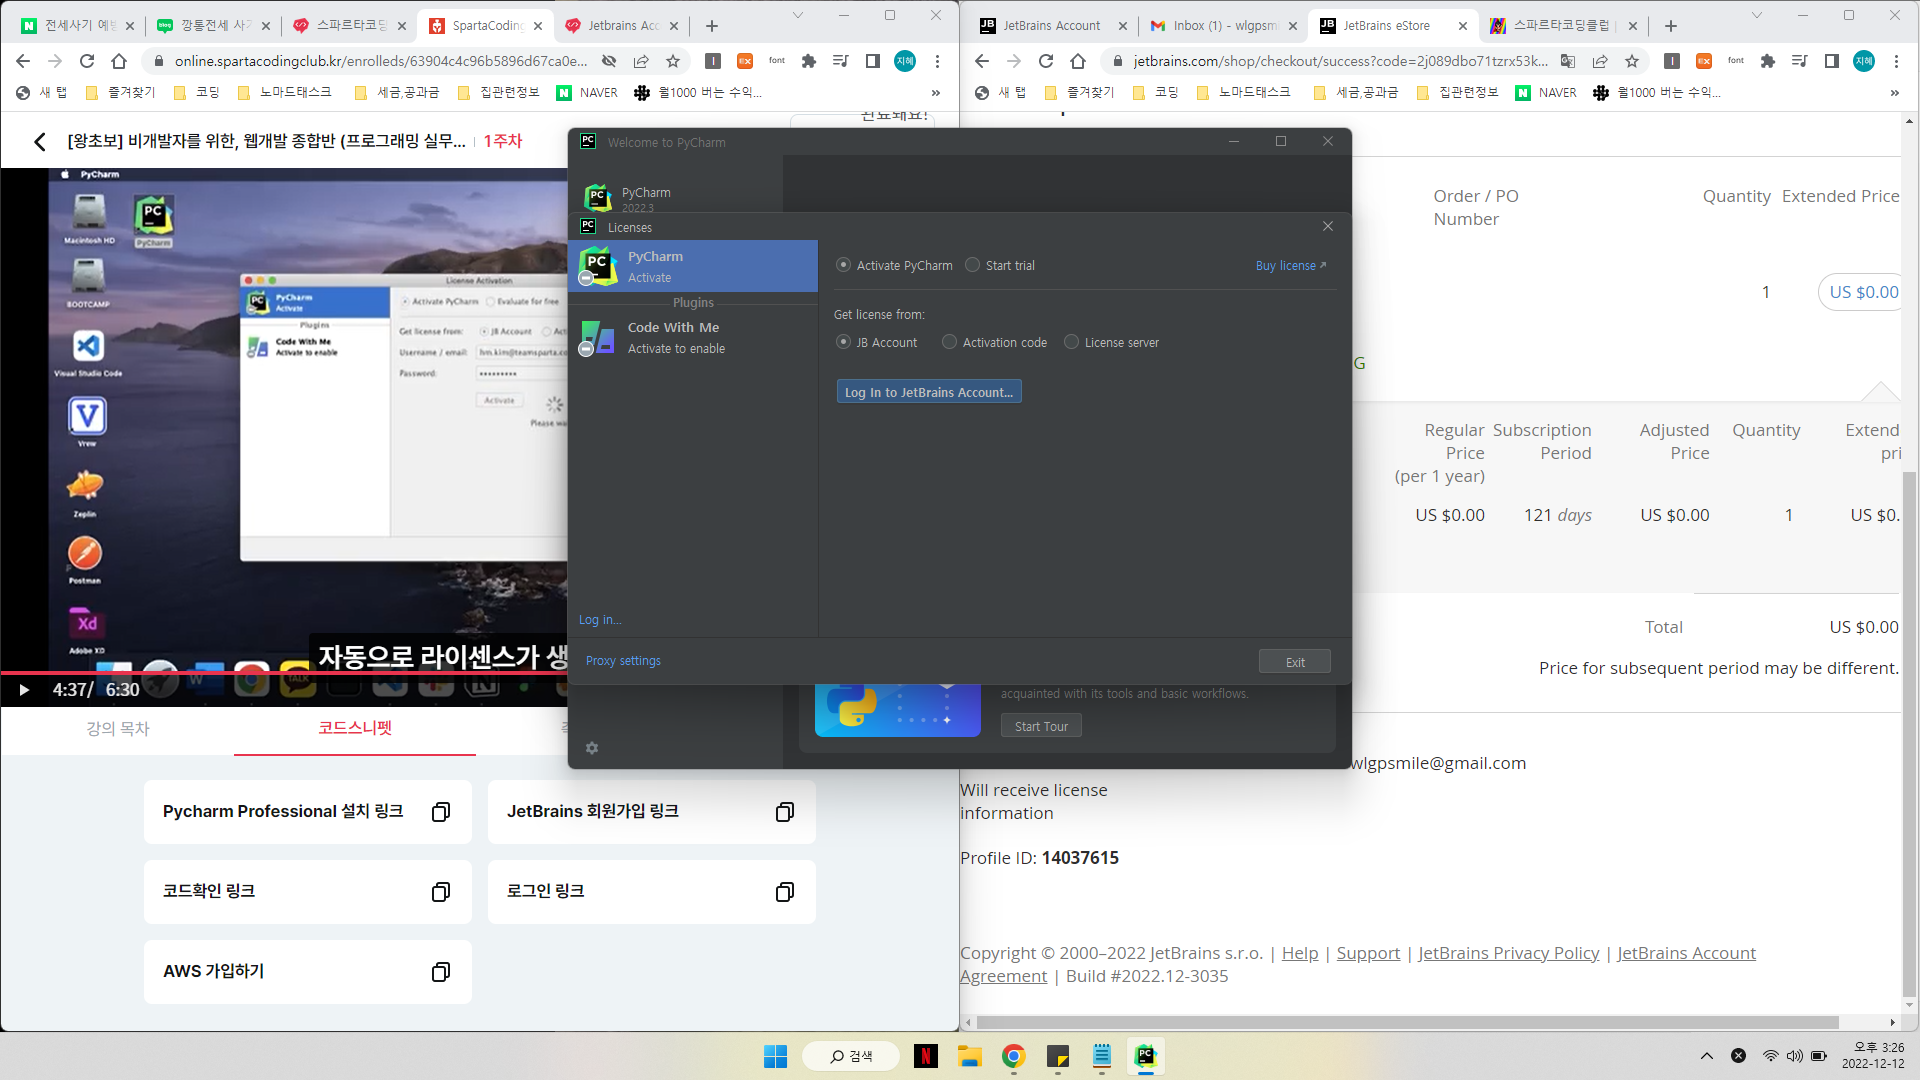Open PyCharm settings gear icon
This screenshot has width=1920, height=1080.
pyautogui.click(x=592, y=748)
